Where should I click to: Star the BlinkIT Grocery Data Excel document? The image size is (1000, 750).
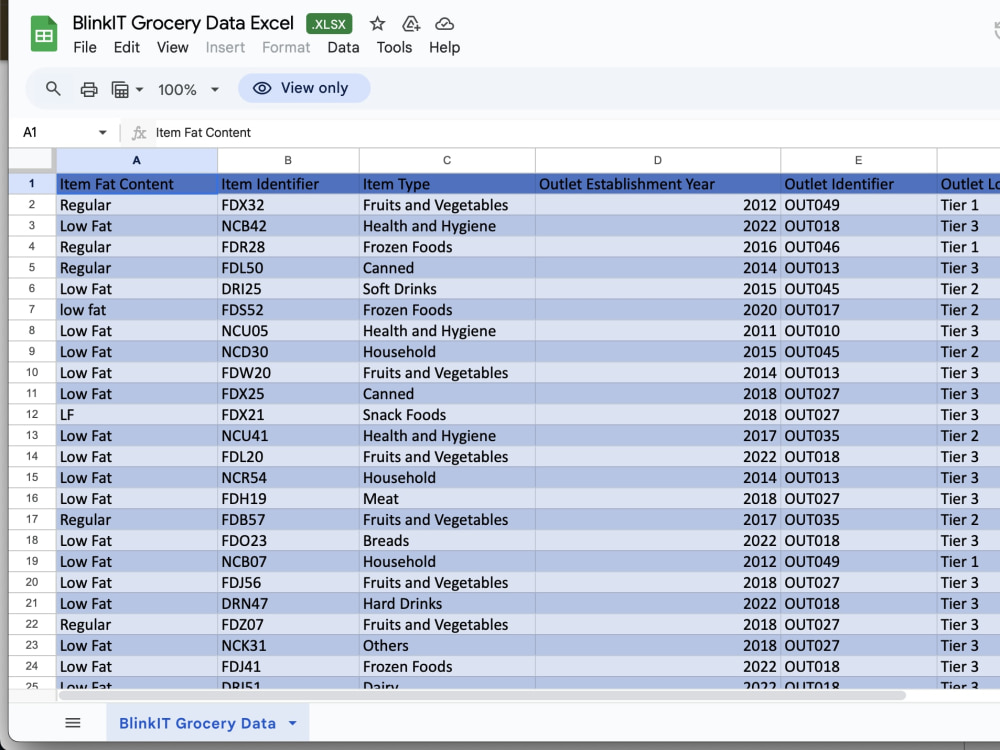coord(377,24)
